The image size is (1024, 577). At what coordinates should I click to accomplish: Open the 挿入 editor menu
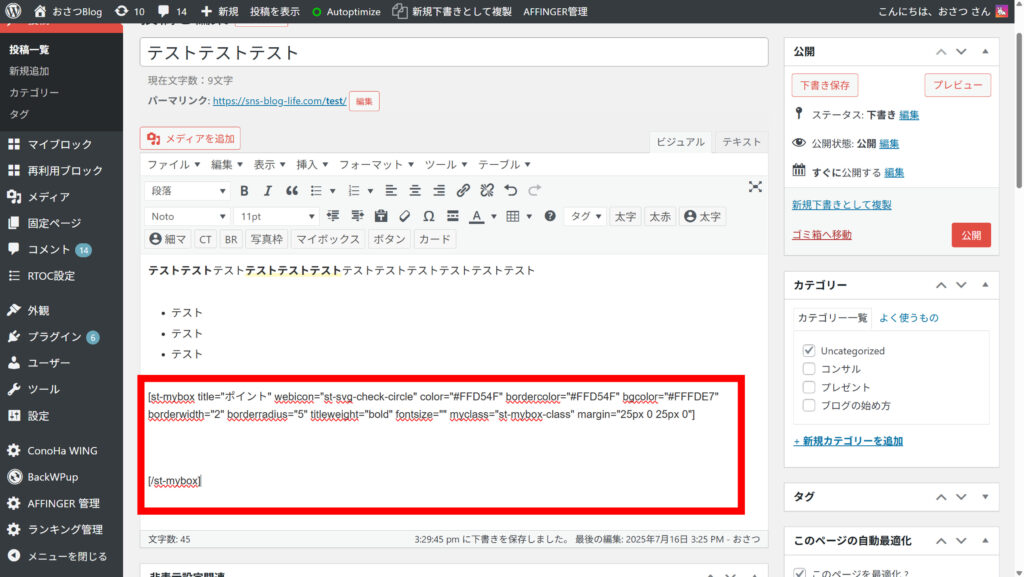[312, 164]
